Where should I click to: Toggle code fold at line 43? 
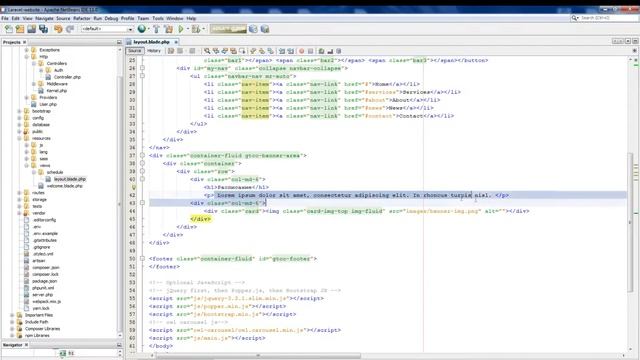142,203
